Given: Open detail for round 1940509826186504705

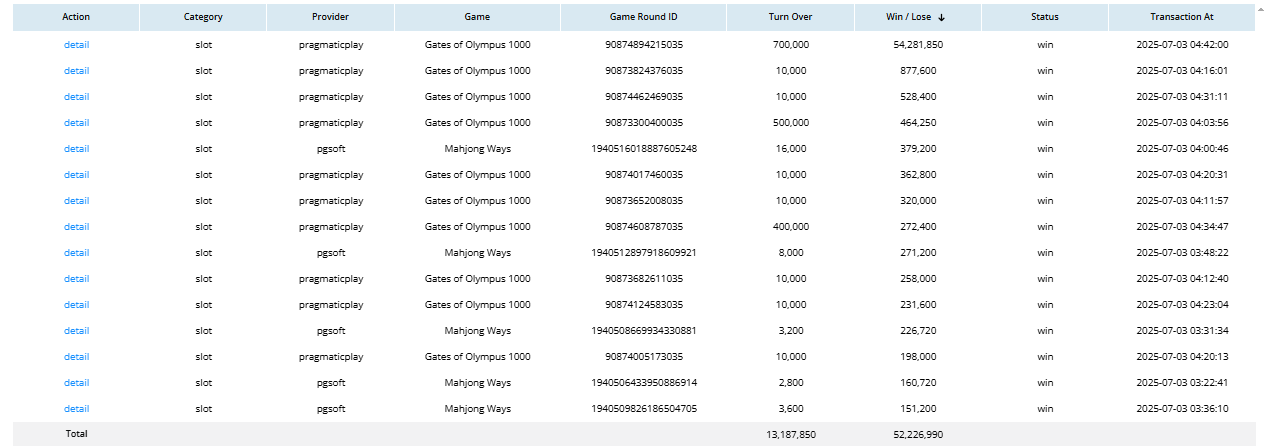Looking at the screenshot, I should click(76, 409).
